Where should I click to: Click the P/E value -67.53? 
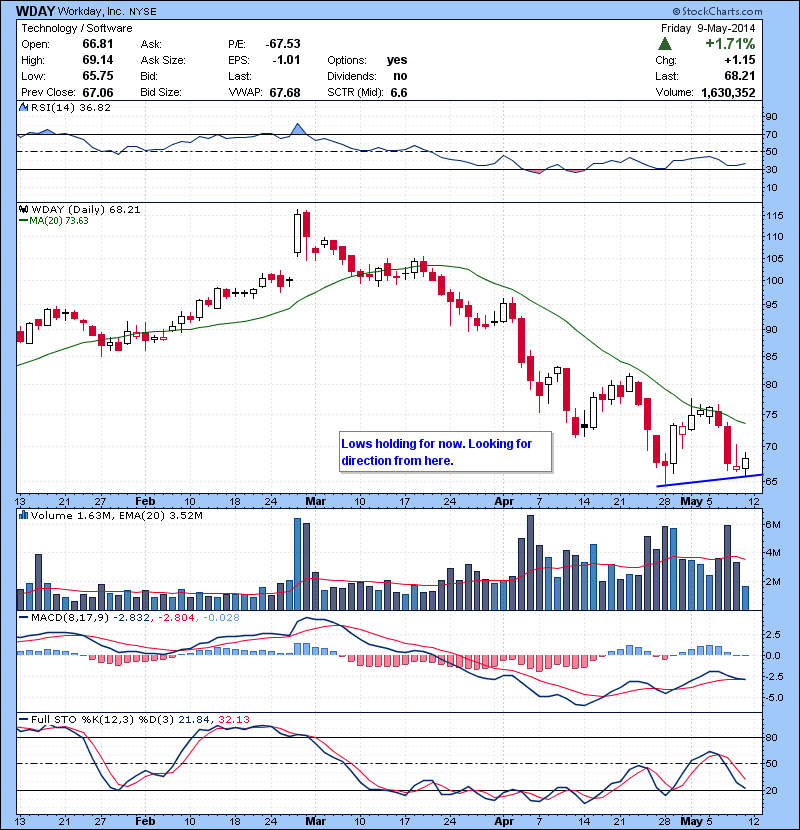pos(283,44)
